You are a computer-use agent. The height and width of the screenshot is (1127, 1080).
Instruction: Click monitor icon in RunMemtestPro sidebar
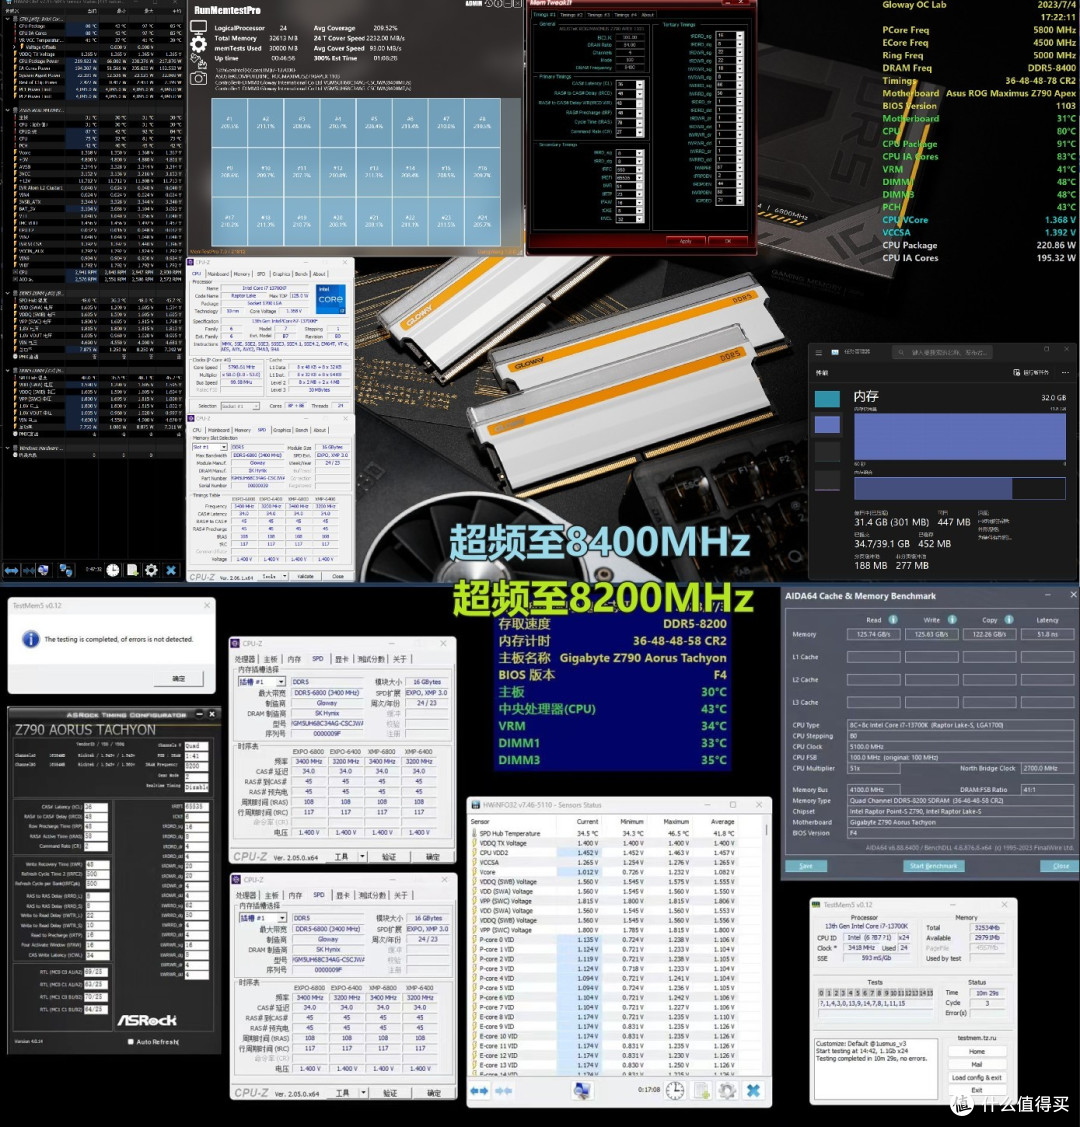point(198,27)
